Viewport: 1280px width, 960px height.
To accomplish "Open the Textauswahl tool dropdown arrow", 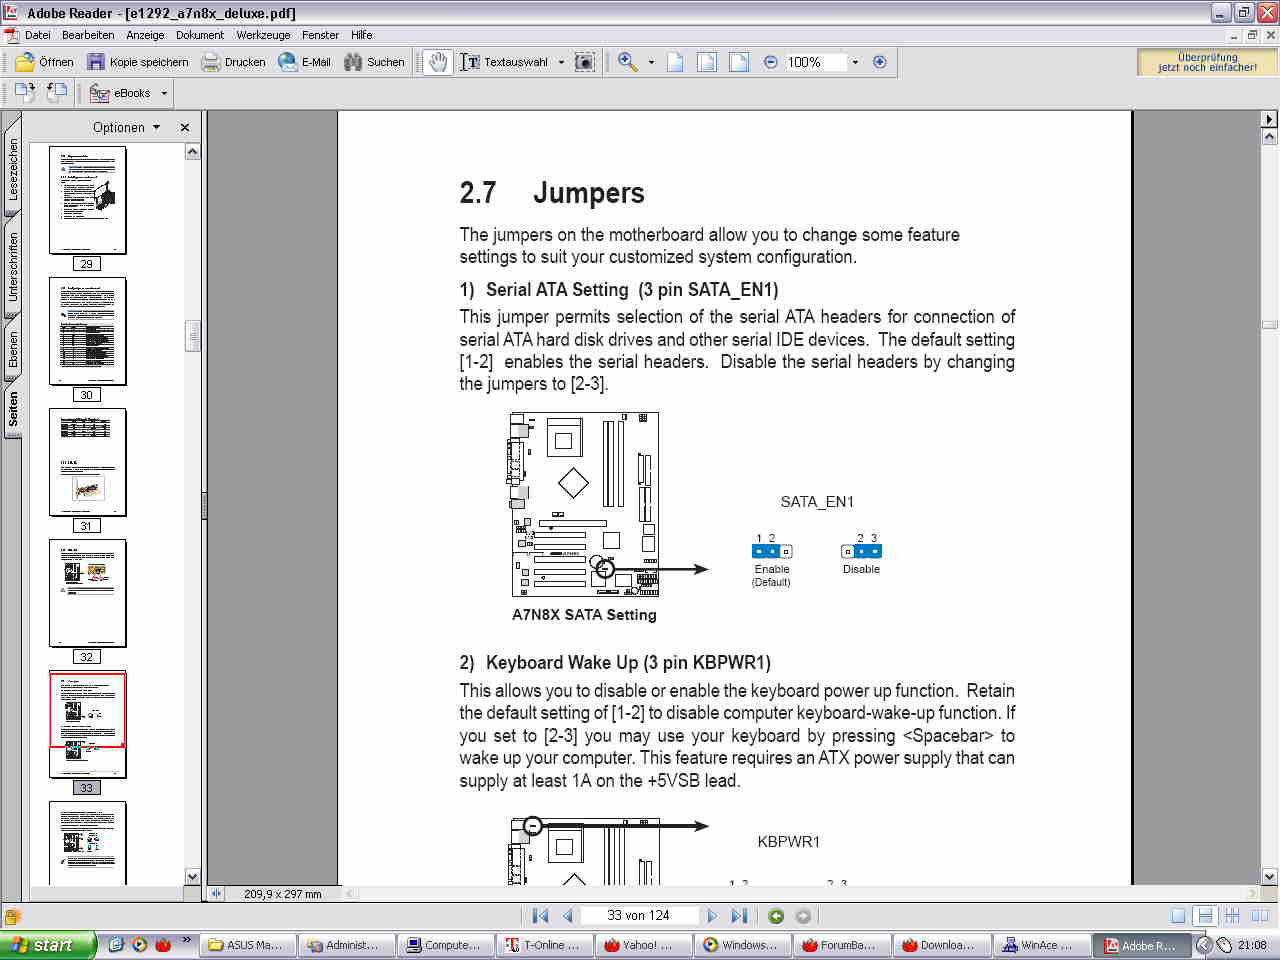I will pos(561,62).
